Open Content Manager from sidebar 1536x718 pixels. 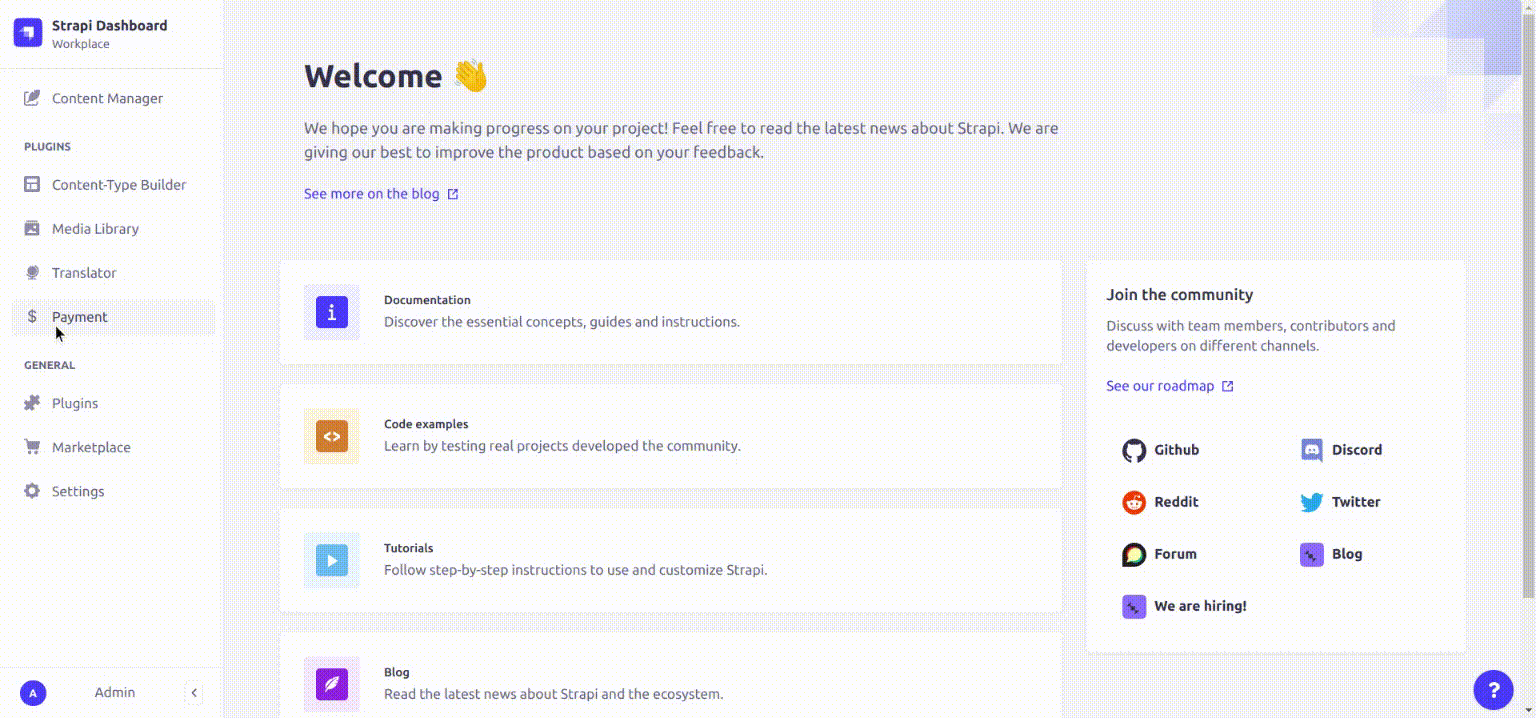(x=113, y=98)
